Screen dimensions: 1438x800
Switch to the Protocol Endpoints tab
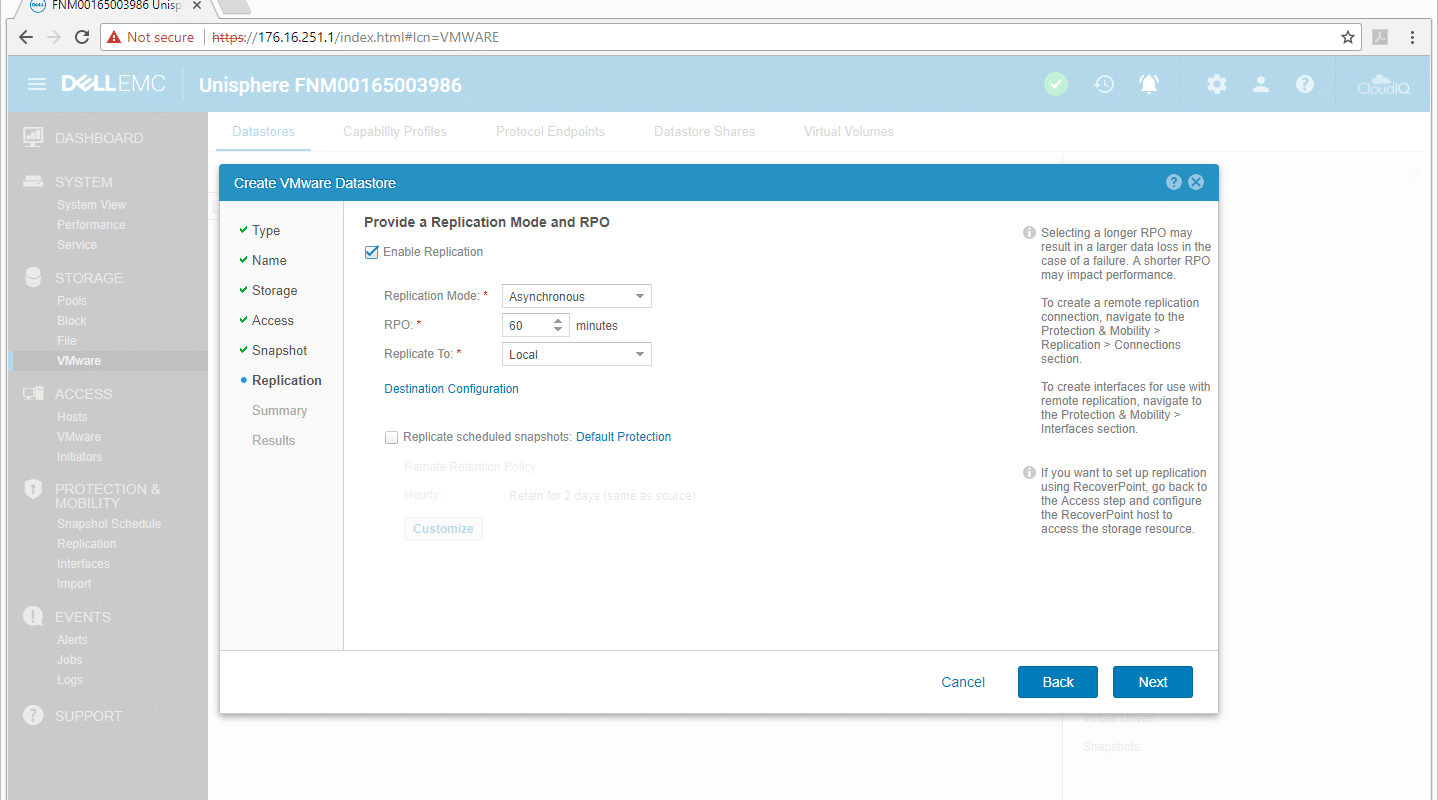pos(550,131)
